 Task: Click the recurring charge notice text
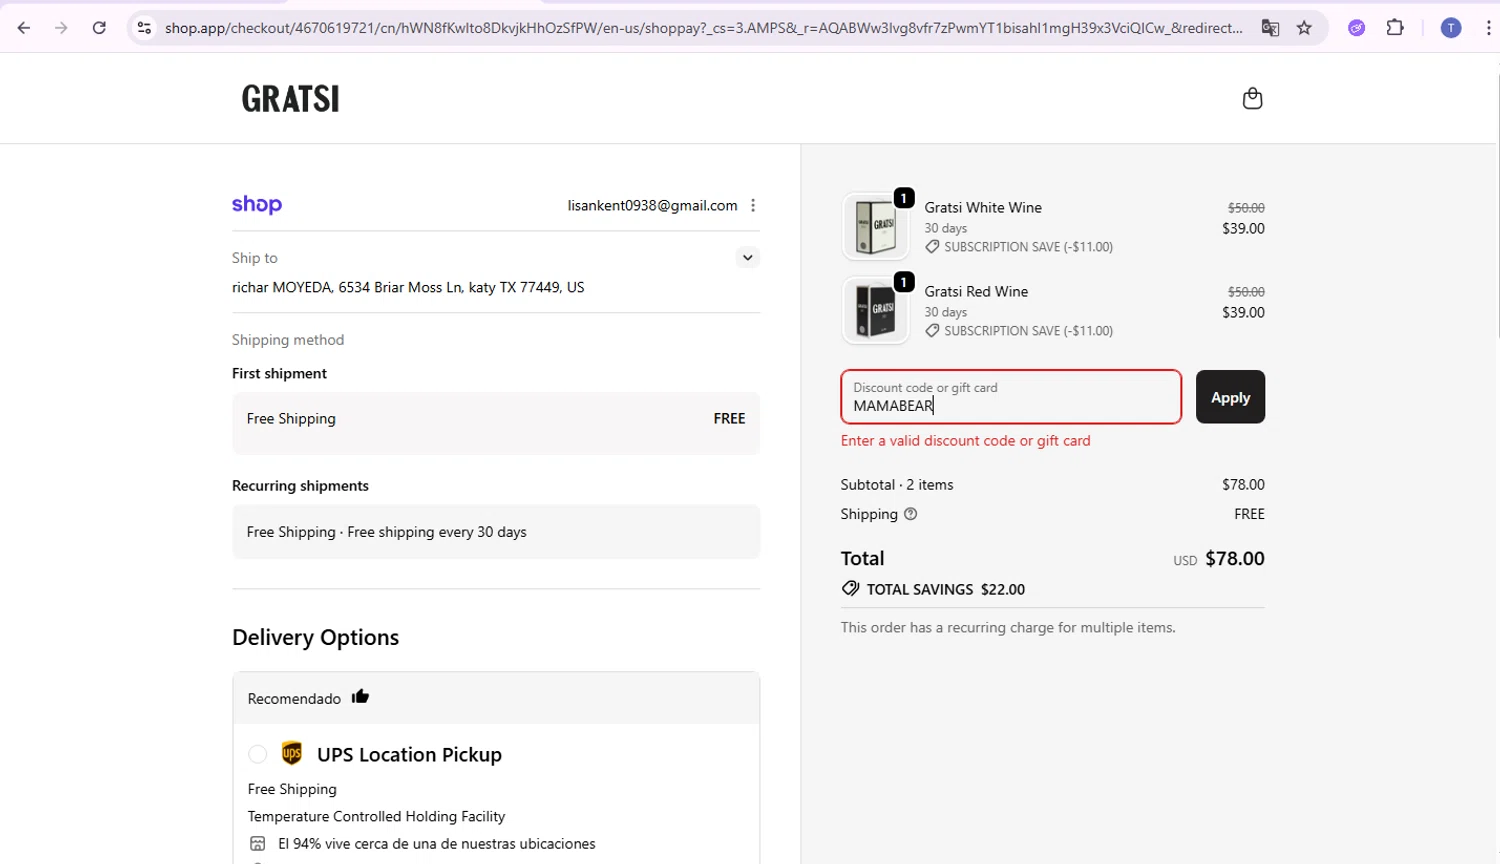[1008, 628]
